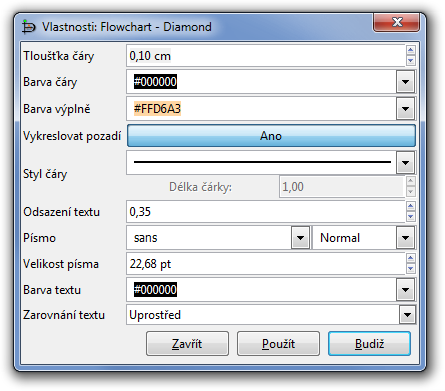
Task: Open the Barva výplně color dropdown
Action: [x=405, y=109]
